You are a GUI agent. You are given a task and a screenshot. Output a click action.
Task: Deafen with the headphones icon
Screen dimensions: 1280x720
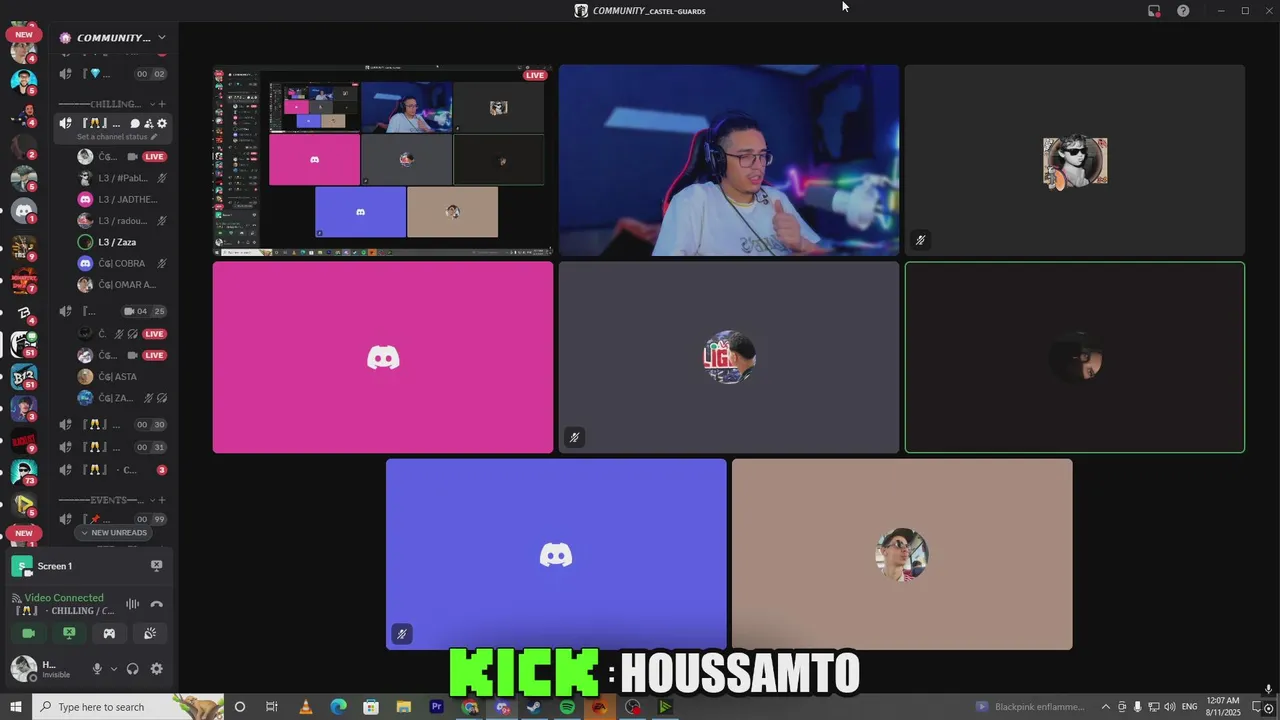pos(132,669)
